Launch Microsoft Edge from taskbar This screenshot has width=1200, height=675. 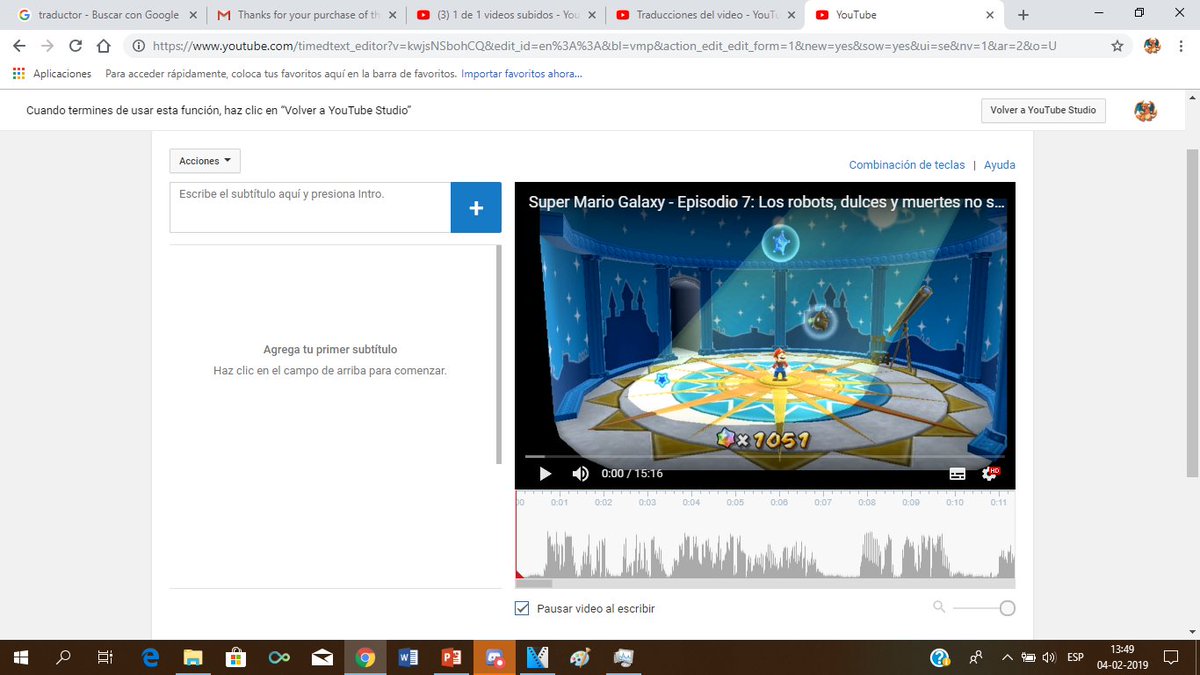[x=150, y=657]
